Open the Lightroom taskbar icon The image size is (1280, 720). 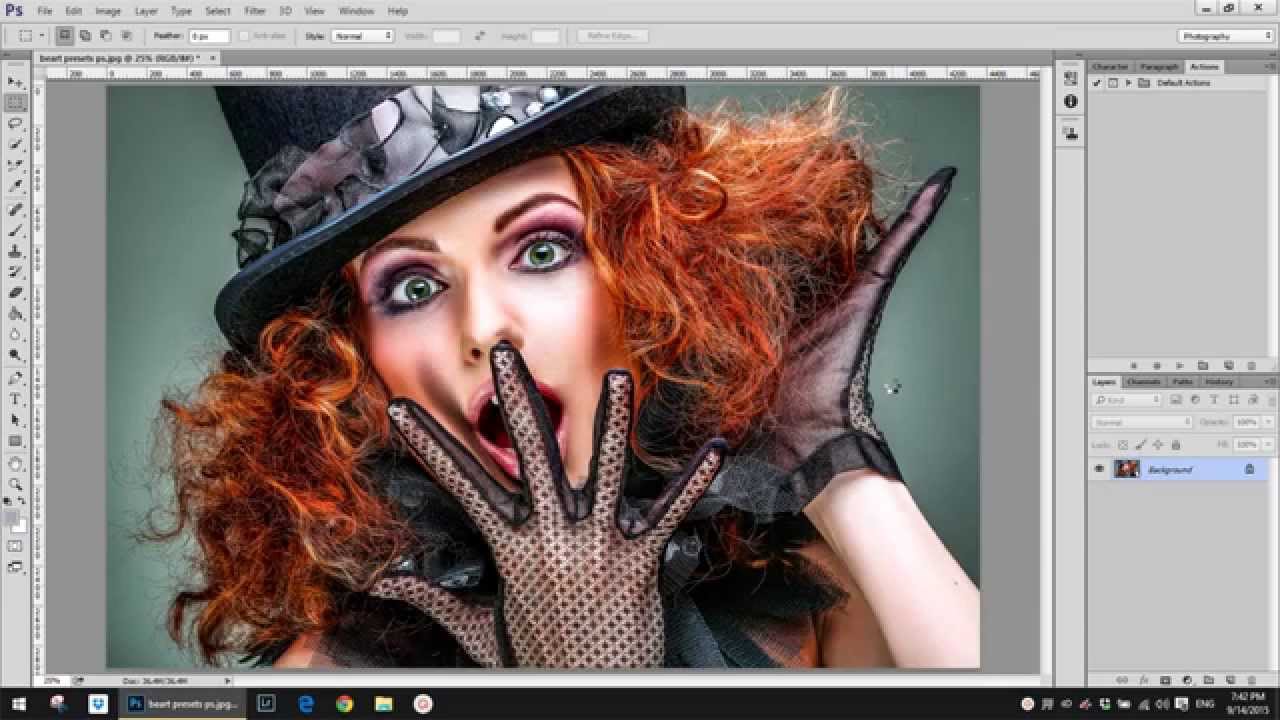click(x=266, y=704)
